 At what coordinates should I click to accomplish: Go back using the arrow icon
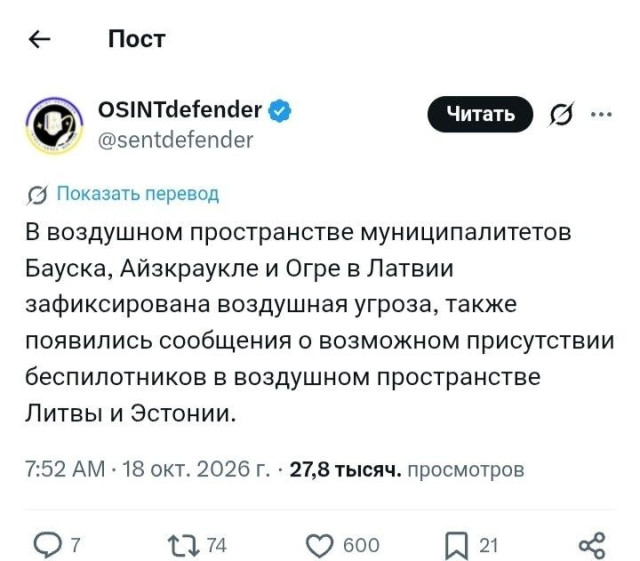tap(40, 40)
